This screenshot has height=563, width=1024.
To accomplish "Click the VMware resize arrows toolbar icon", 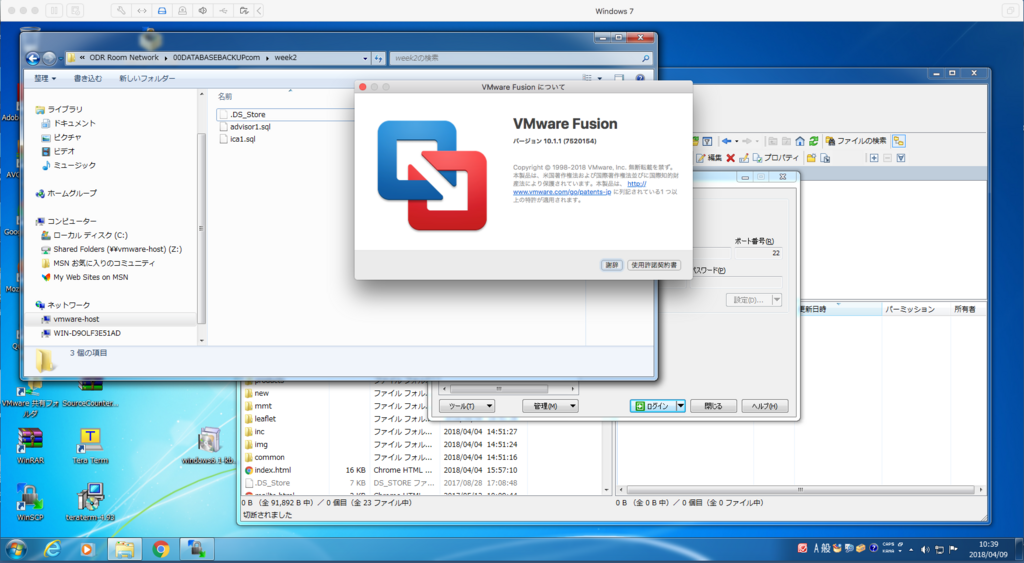I will 141,10.
